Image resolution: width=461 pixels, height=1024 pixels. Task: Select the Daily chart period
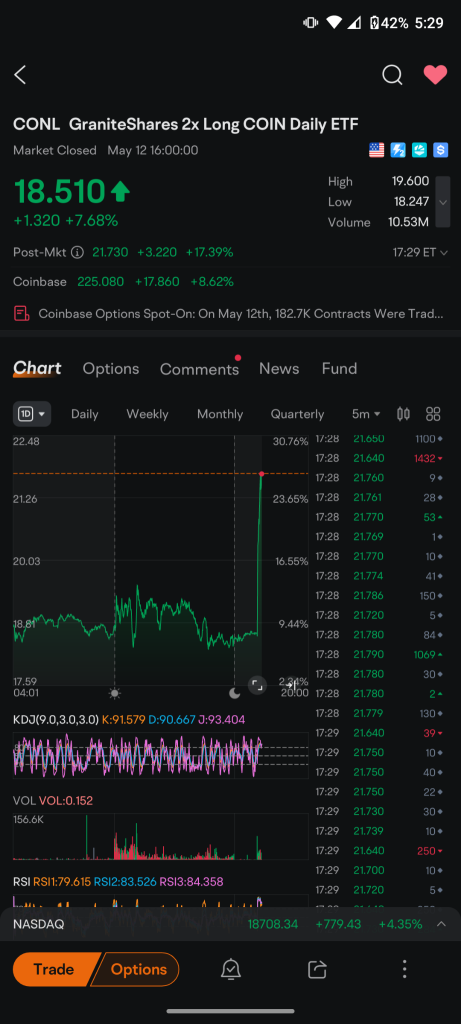tap(85, 414)
